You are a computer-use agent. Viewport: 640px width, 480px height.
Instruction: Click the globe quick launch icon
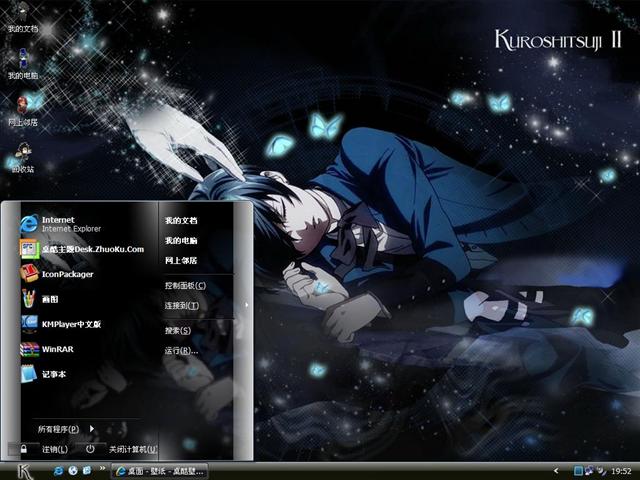[73, 471]
